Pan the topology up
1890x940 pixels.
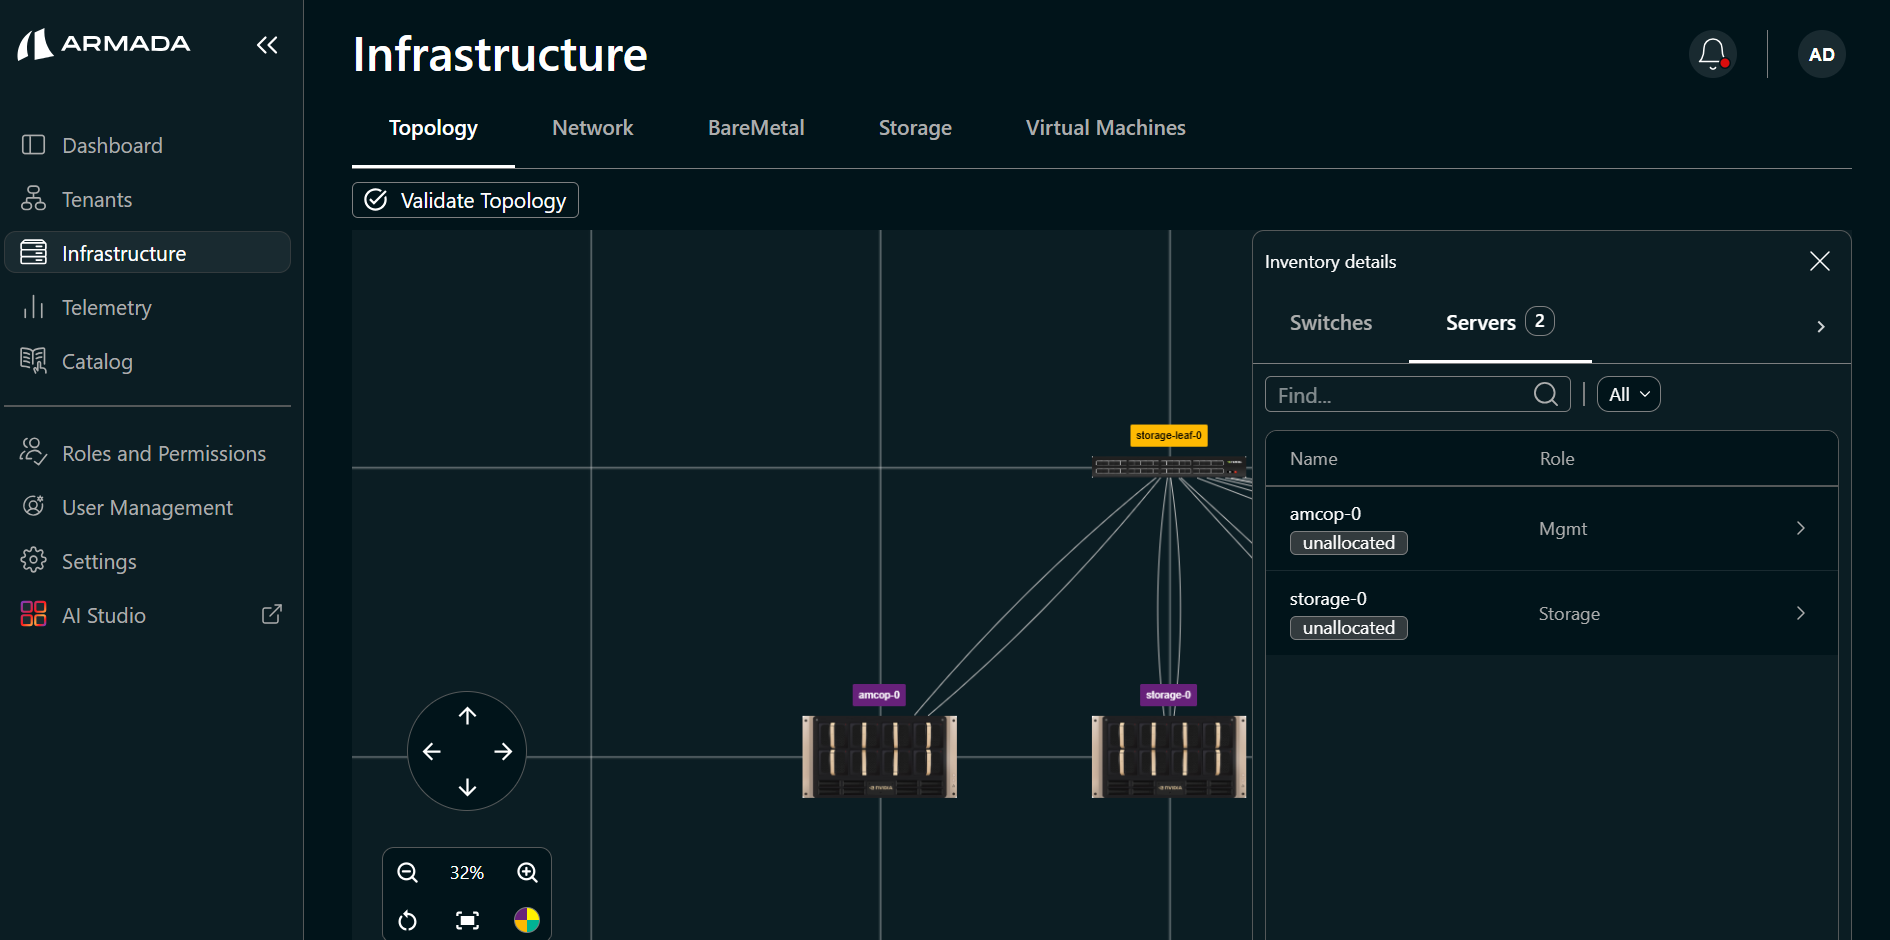(467, 715)
